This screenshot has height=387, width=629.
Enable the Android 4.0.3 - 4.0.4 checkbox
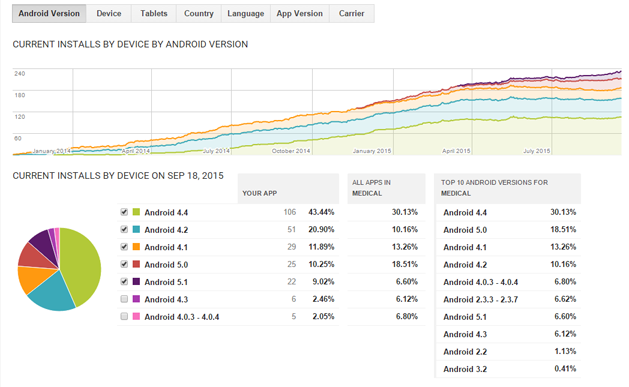coord(124,316)
